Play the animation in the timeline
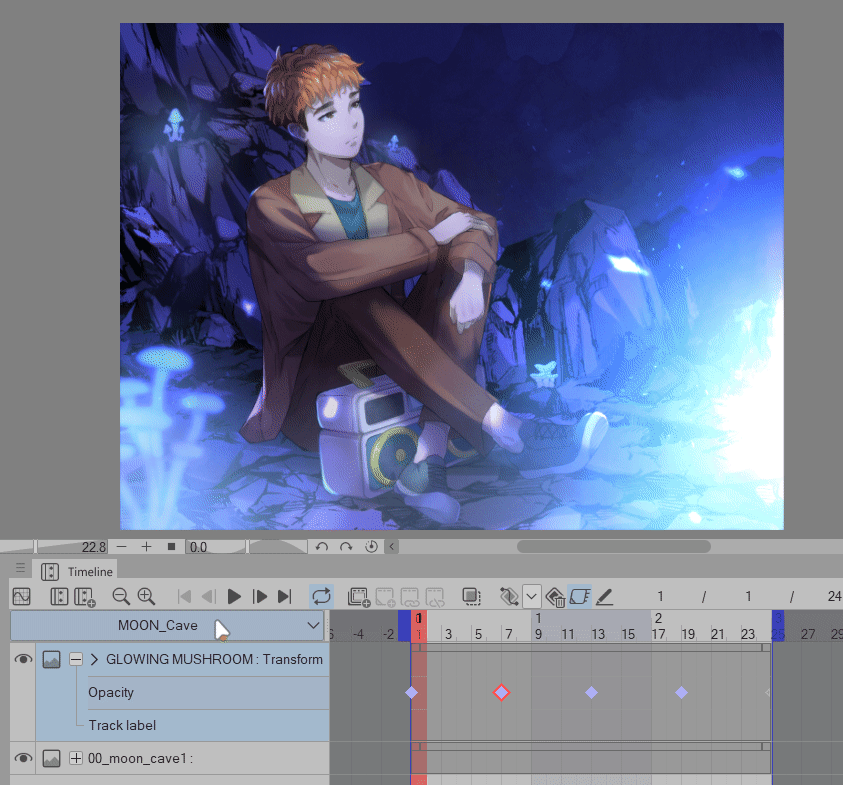 coord(234,596)
